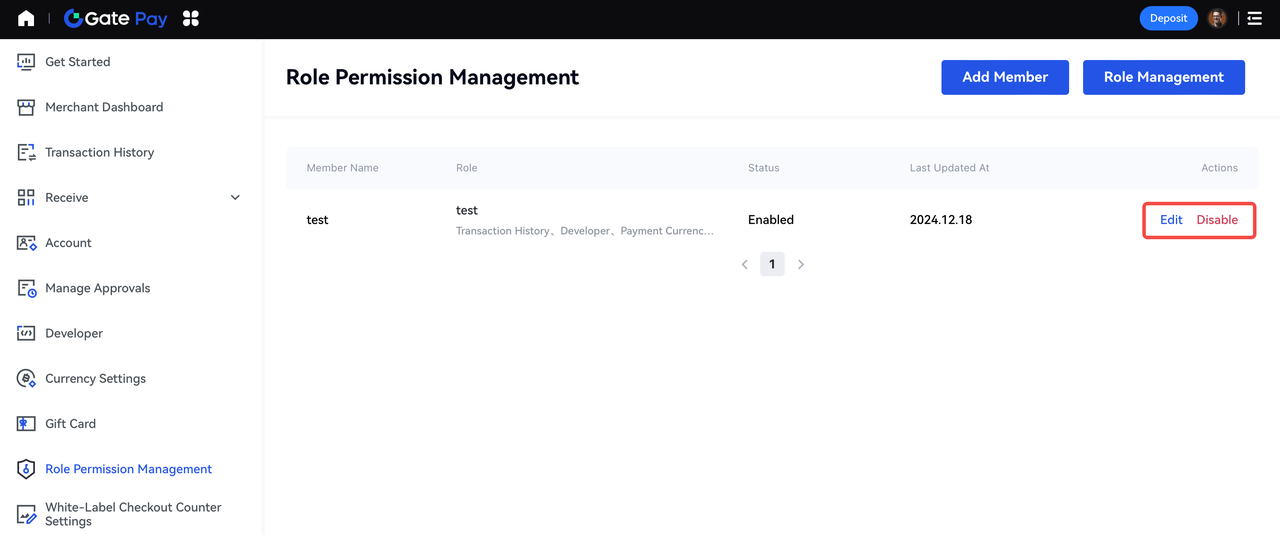Disable the test member
The image size is (1280, 535).
[1217, 220]
